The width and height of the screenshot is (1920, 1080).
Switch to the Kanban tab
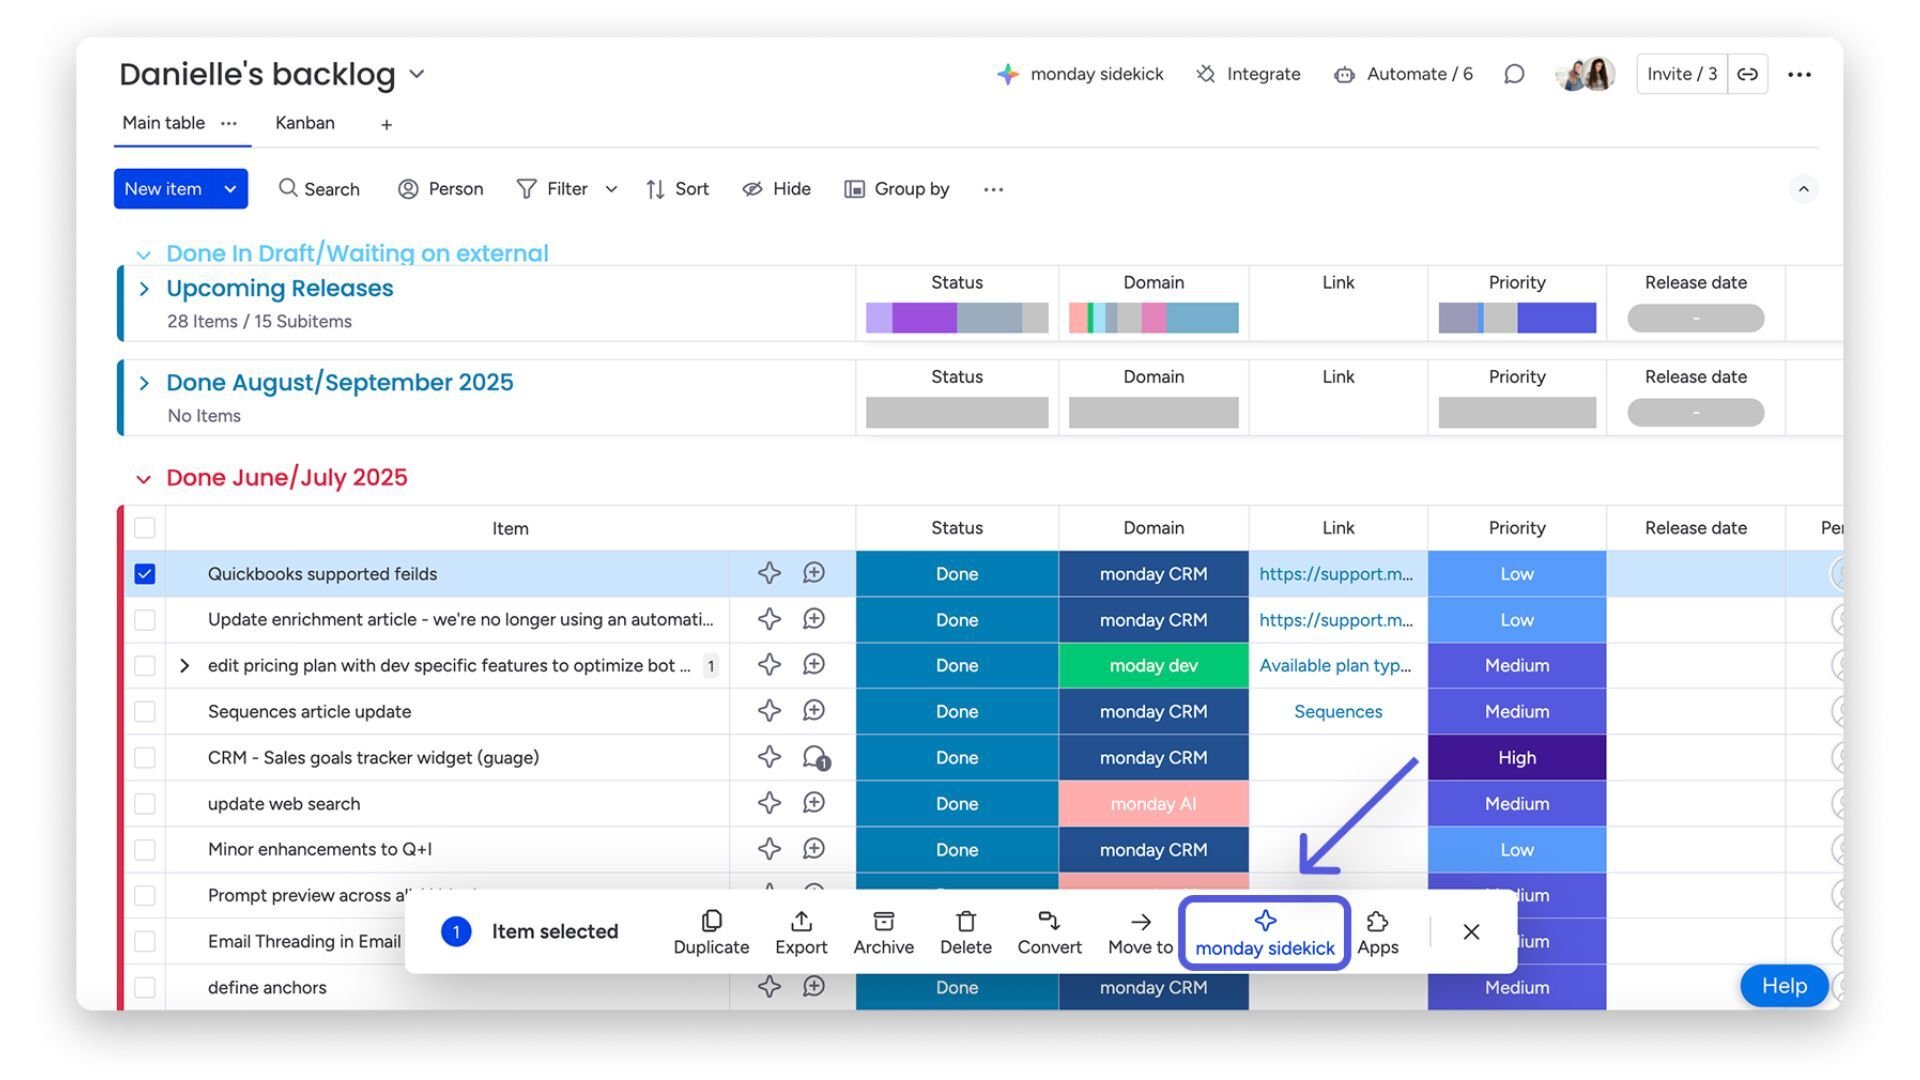coord(305,123)
